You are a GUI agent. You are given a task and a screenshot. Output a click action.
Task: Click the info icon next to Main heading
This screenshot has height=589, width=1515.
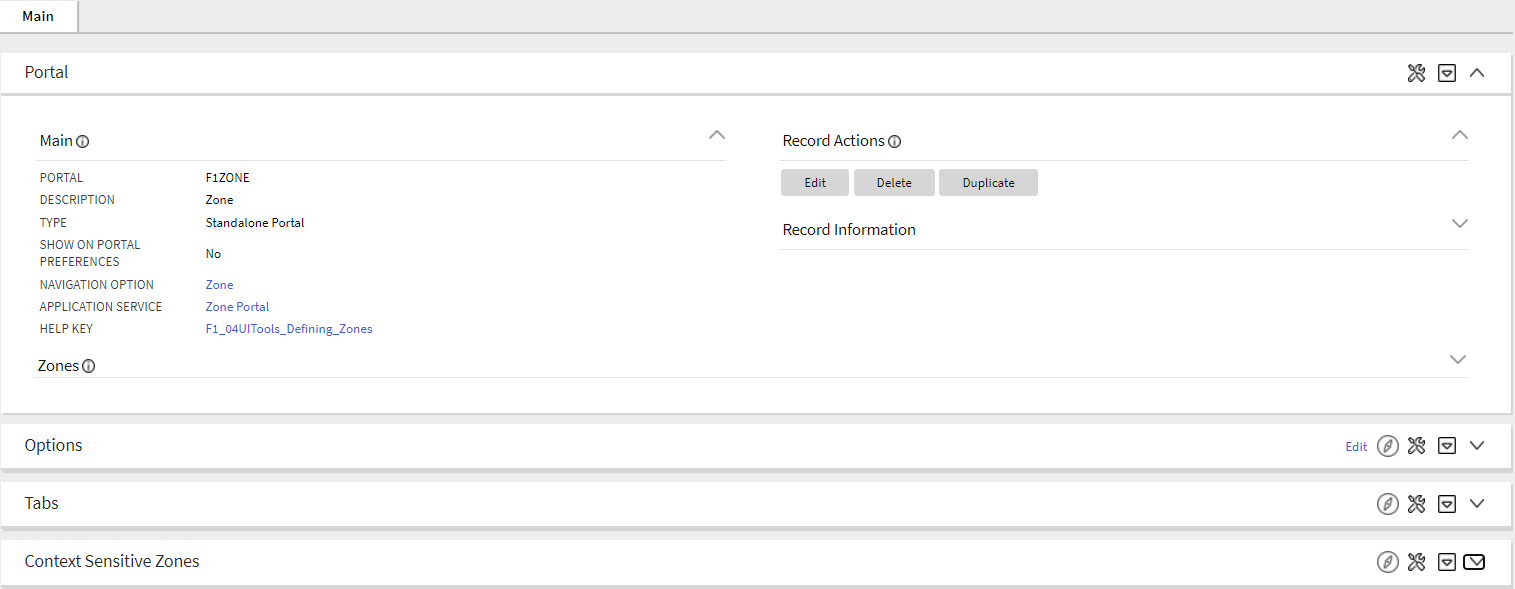coord(82,141)
